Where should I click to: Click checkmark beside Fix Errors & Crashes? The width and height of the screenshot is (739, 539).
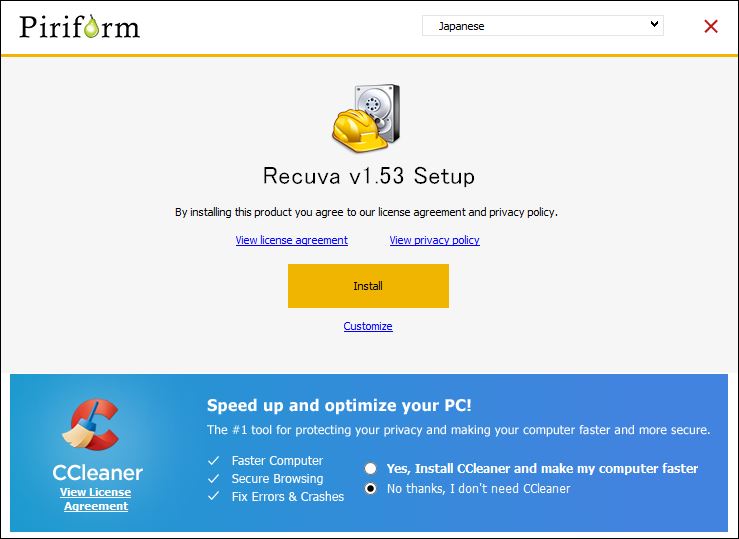click(x=213, y=496)
